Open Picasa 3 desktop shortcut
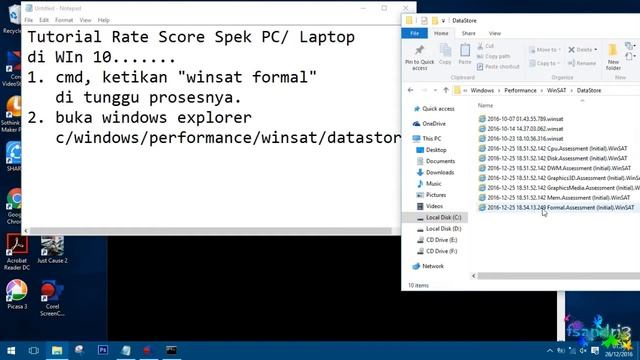Viewport: 640px width, 360px height. 17,295
